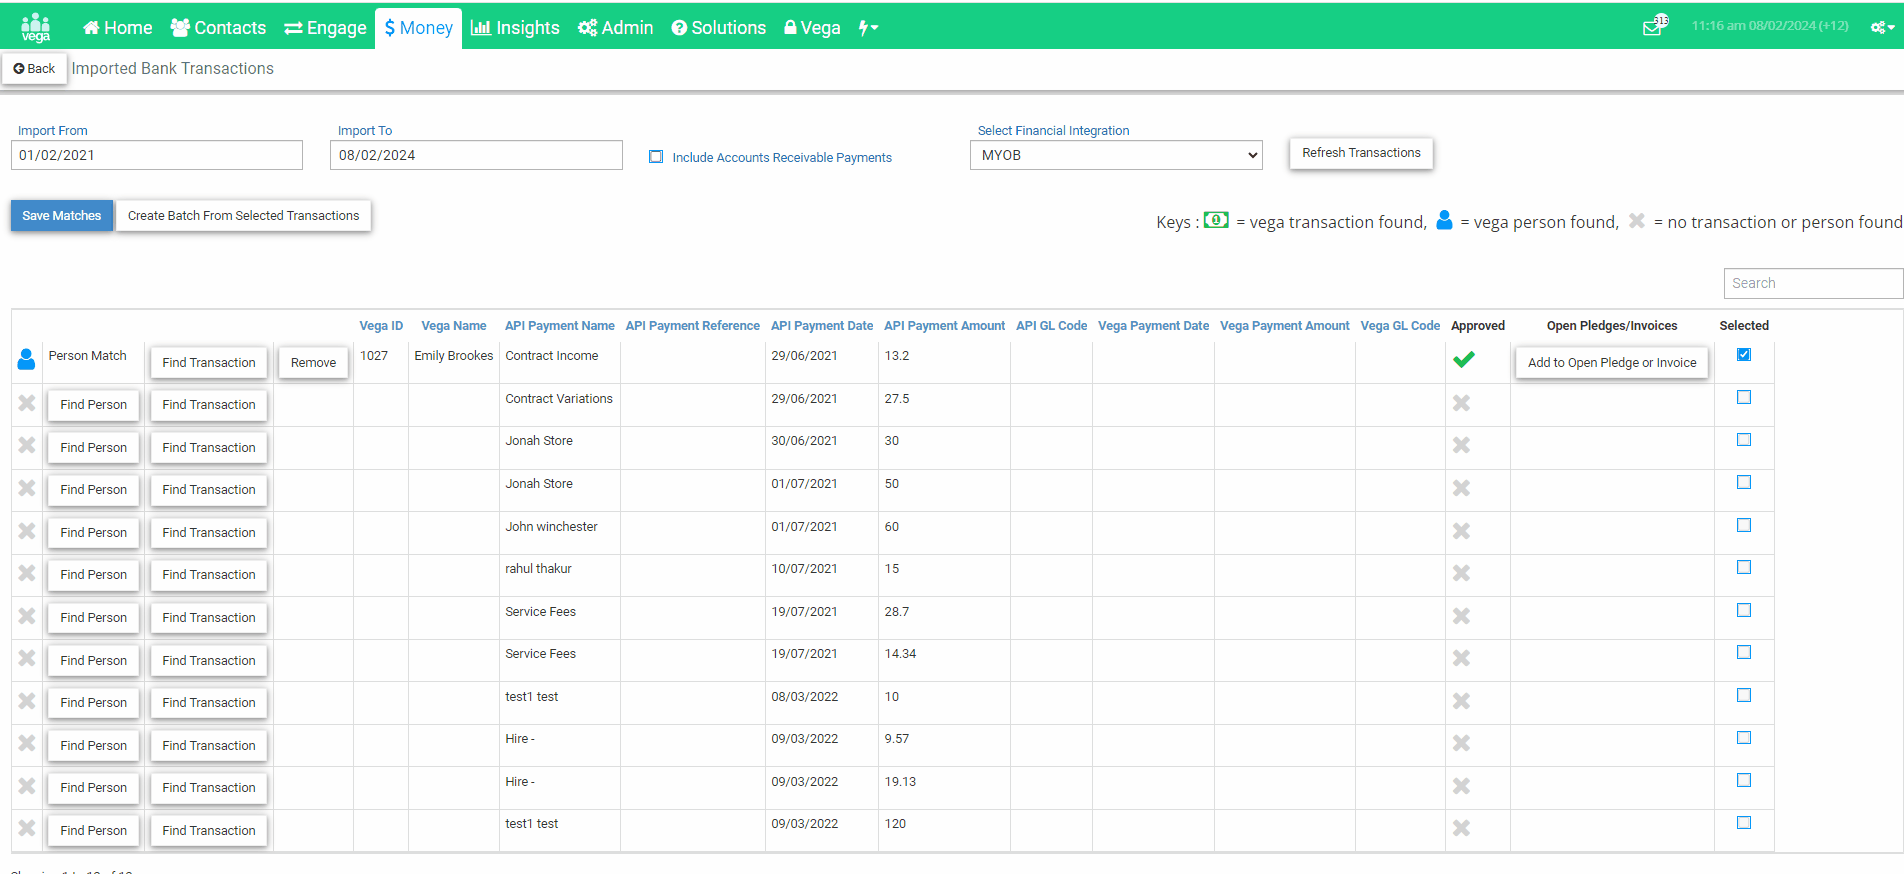Check Selected box for test1 test 120 row

1744,822
